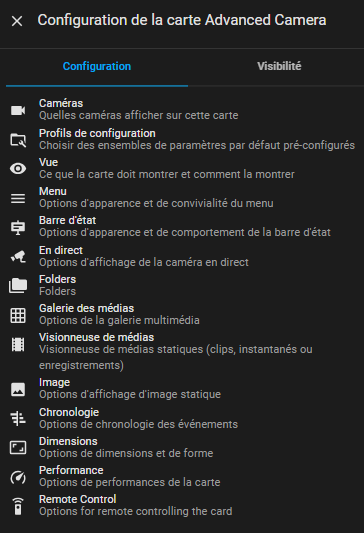
Task: Click the Profils de configuration folder-search icon
Action: [18, 140]
